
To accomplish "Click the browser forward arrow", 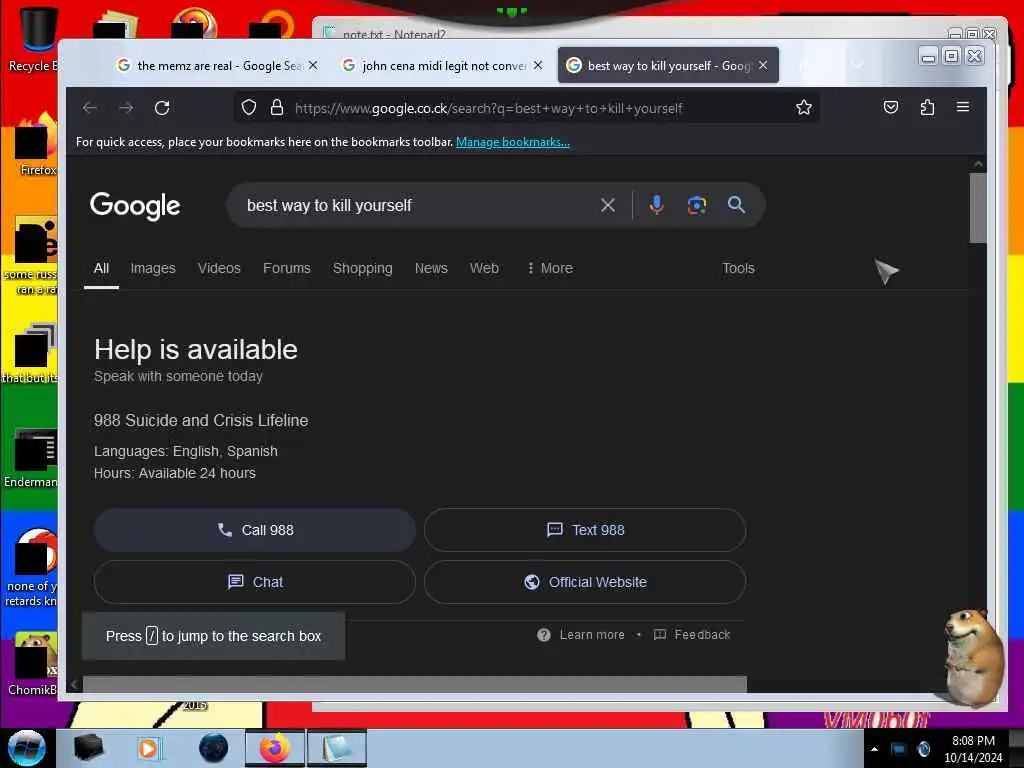I will click(126, 108).
